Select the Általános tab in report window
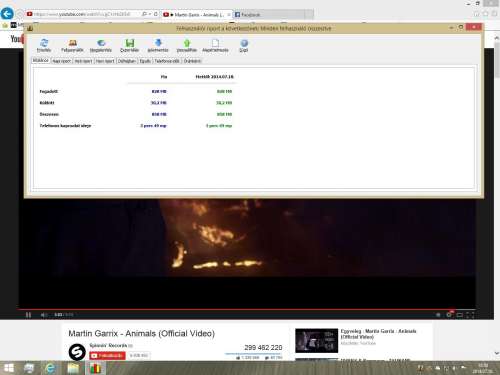Viewport: 500px width, 375px height. 41,61
